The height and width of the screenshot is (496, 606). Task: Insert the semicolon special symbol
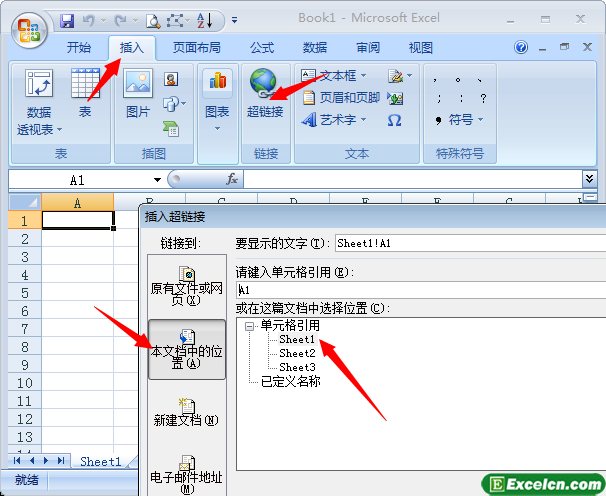(x=439, y=99)
